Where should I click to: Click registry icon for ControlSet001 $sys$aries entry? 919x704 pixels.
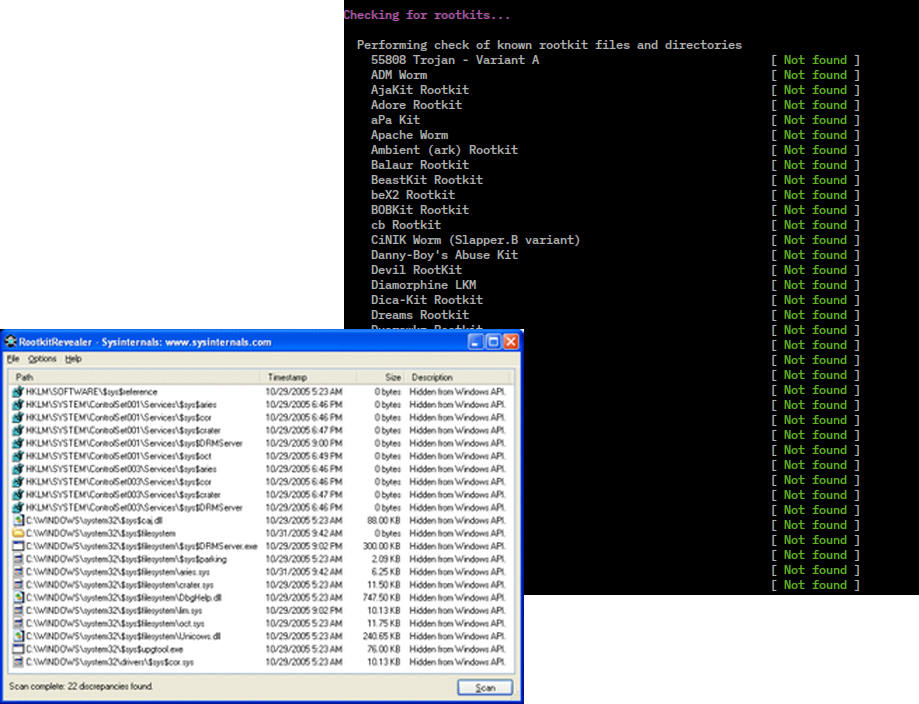point(18,404)
